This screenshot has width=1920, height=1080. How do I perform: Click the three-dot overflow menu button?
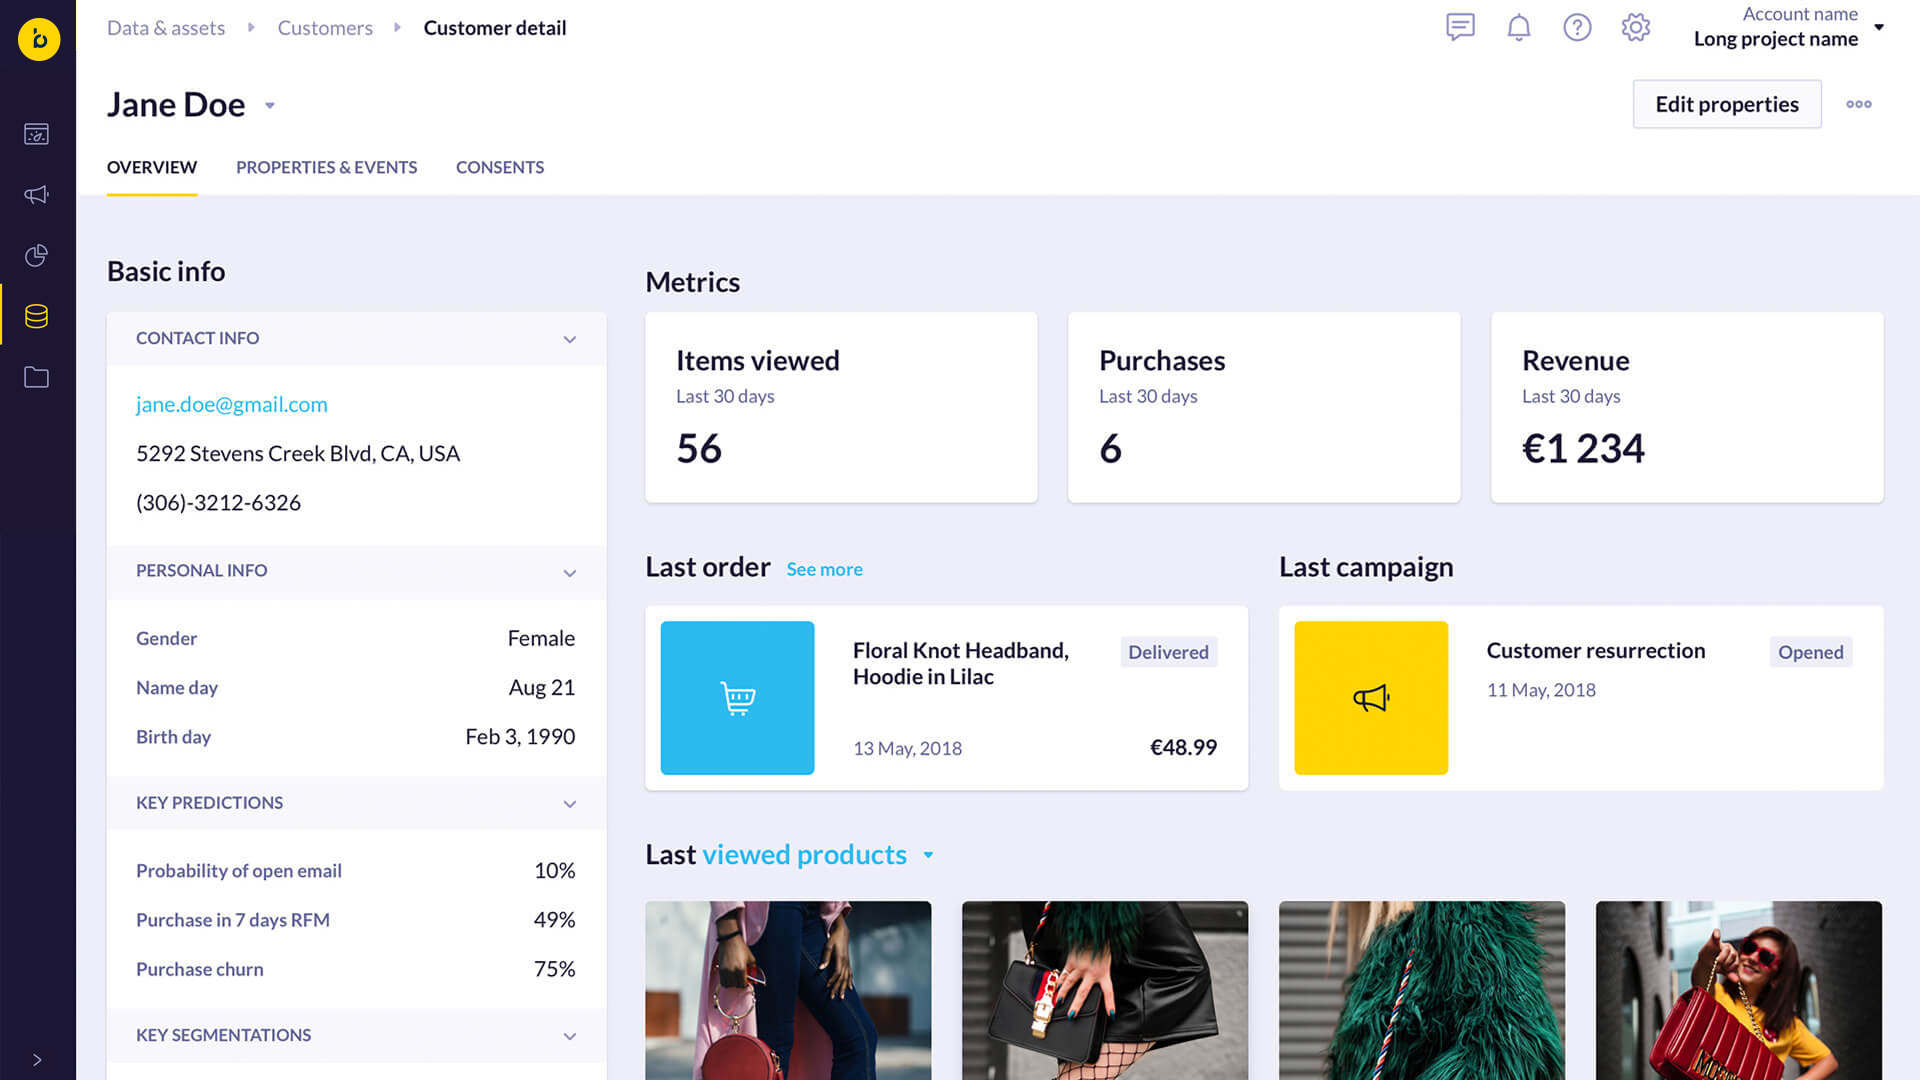[x=1858, y=103]
